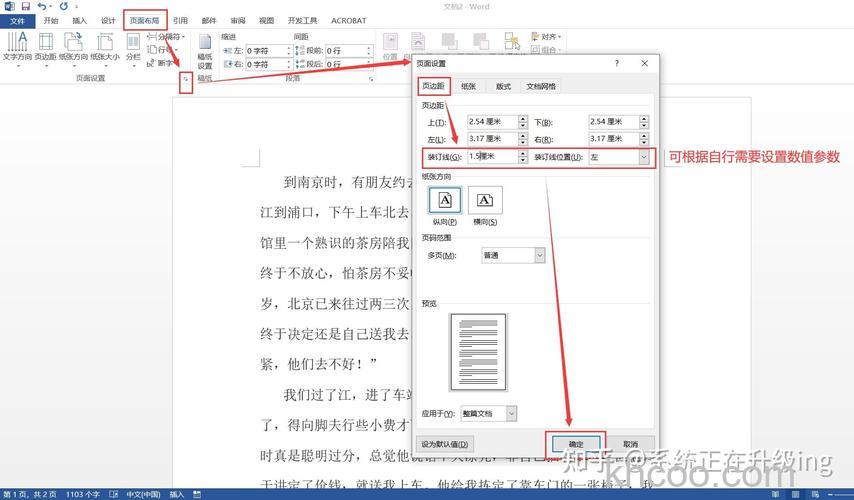Screen dimensions: 854x500
Task: Click the Undo arrow icon
Action: (42, 6)
